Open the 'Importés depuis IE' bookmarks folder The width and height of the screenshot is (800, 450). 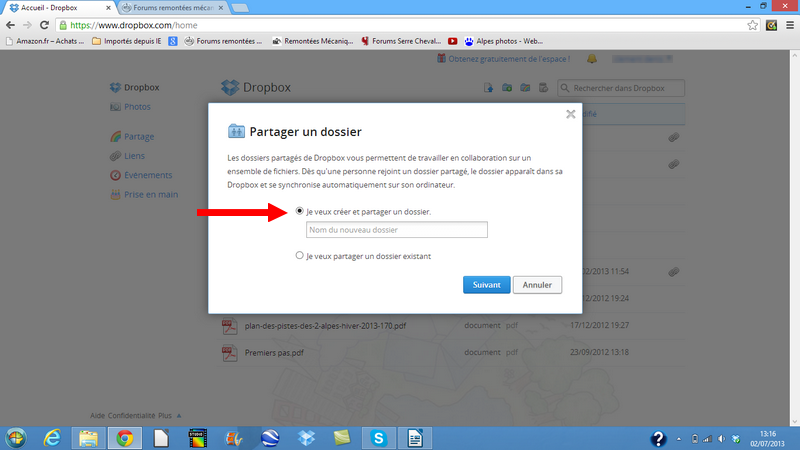point(127,41)
